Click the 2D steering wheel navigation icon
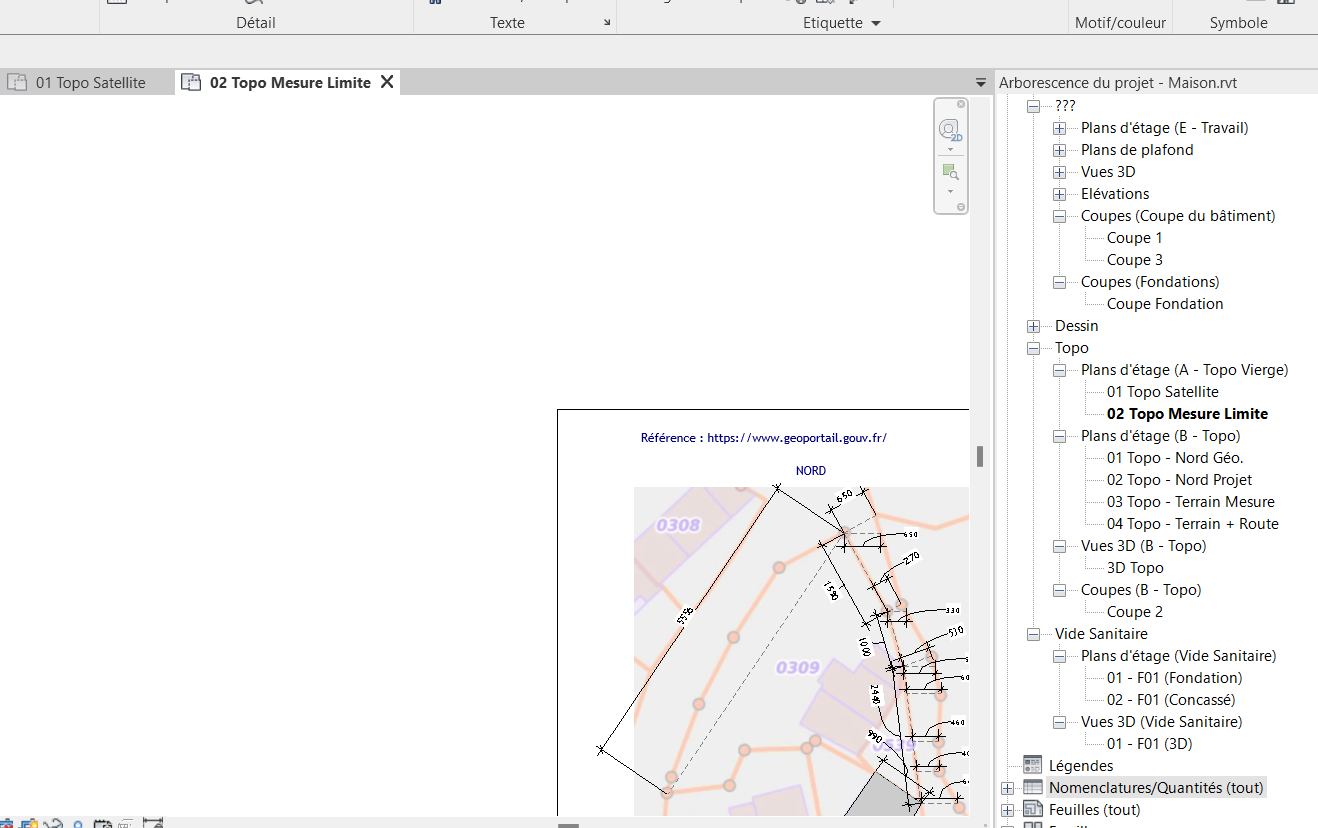Image resolution: width=1318 pixels, height=828 pixels. tap(950, 130)
